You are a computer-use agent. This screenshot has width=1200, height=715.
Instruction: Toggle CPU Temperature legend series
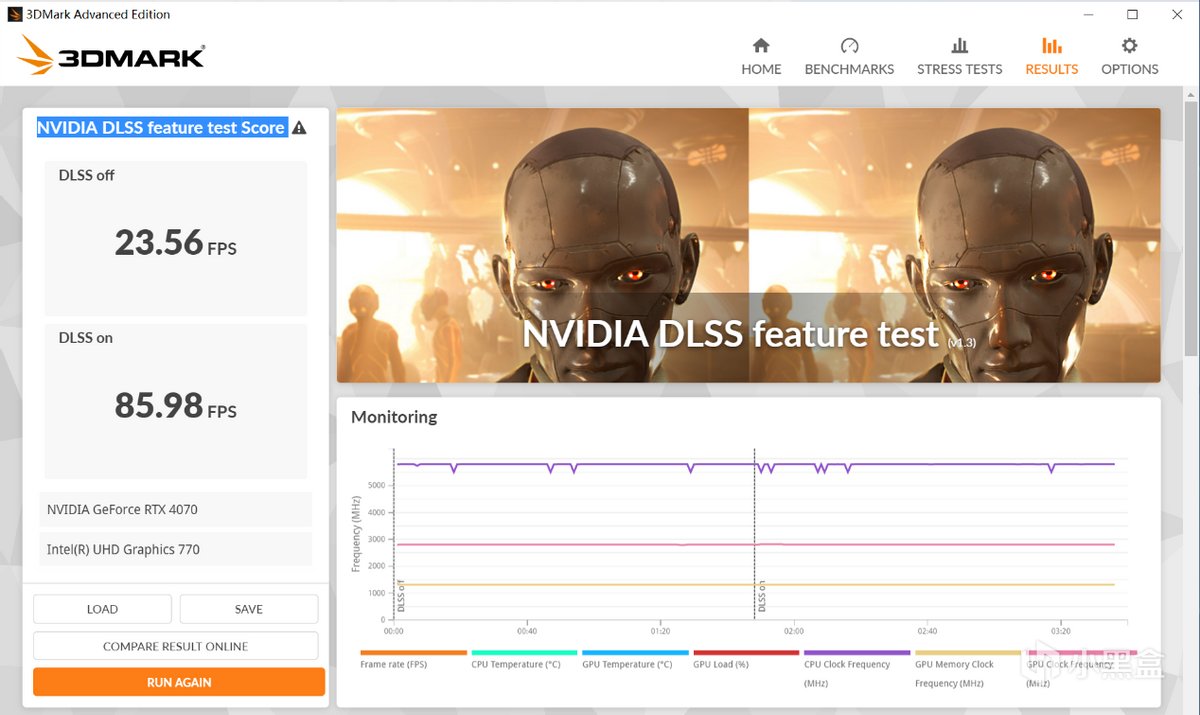pyautogui.click(x=524, y=659)
